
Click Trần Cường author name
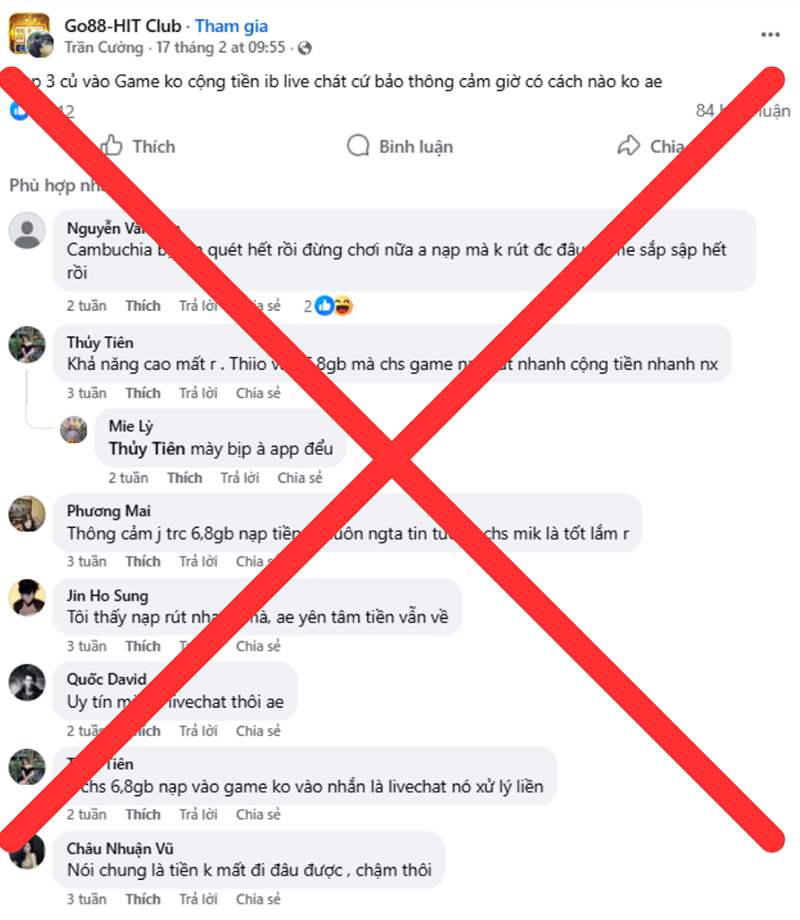click(x=104, y=48)
